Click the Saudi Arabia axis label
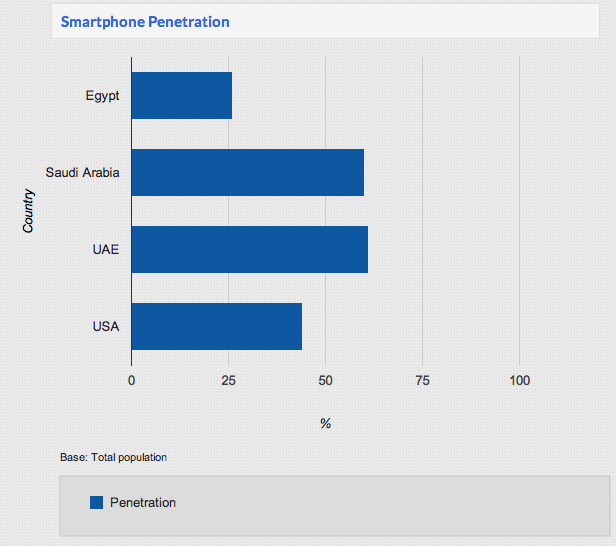Viewport: 616px width, 546px height. click(x=82, y=172)
